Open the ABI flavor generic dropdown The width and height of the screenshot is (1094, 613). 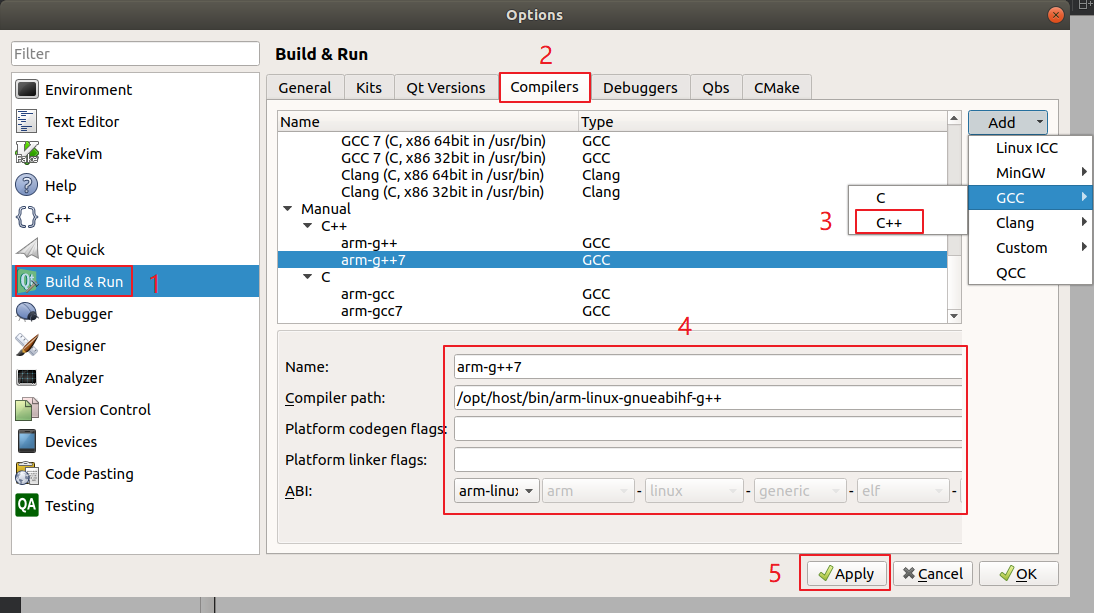click(800, 491)
